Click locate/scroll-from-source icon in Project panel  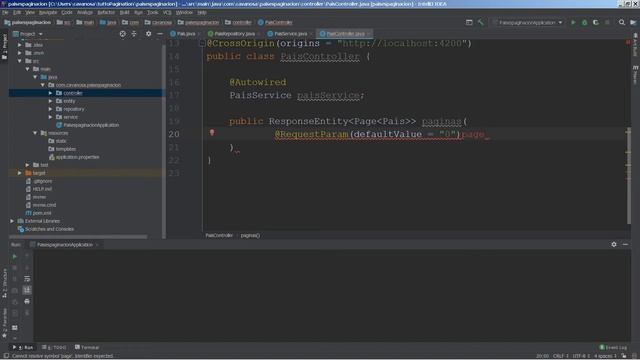click(122, 34)
